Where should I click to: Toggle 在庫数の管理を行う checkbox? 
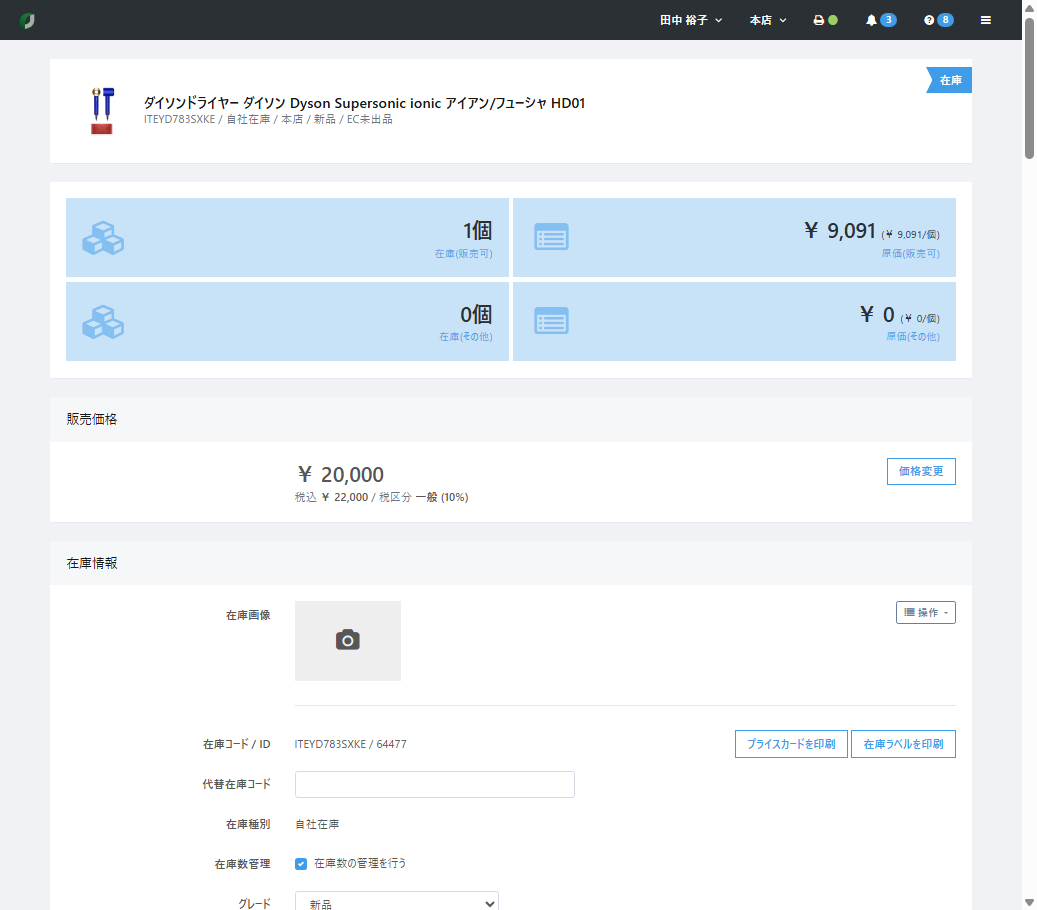[301, 864]
